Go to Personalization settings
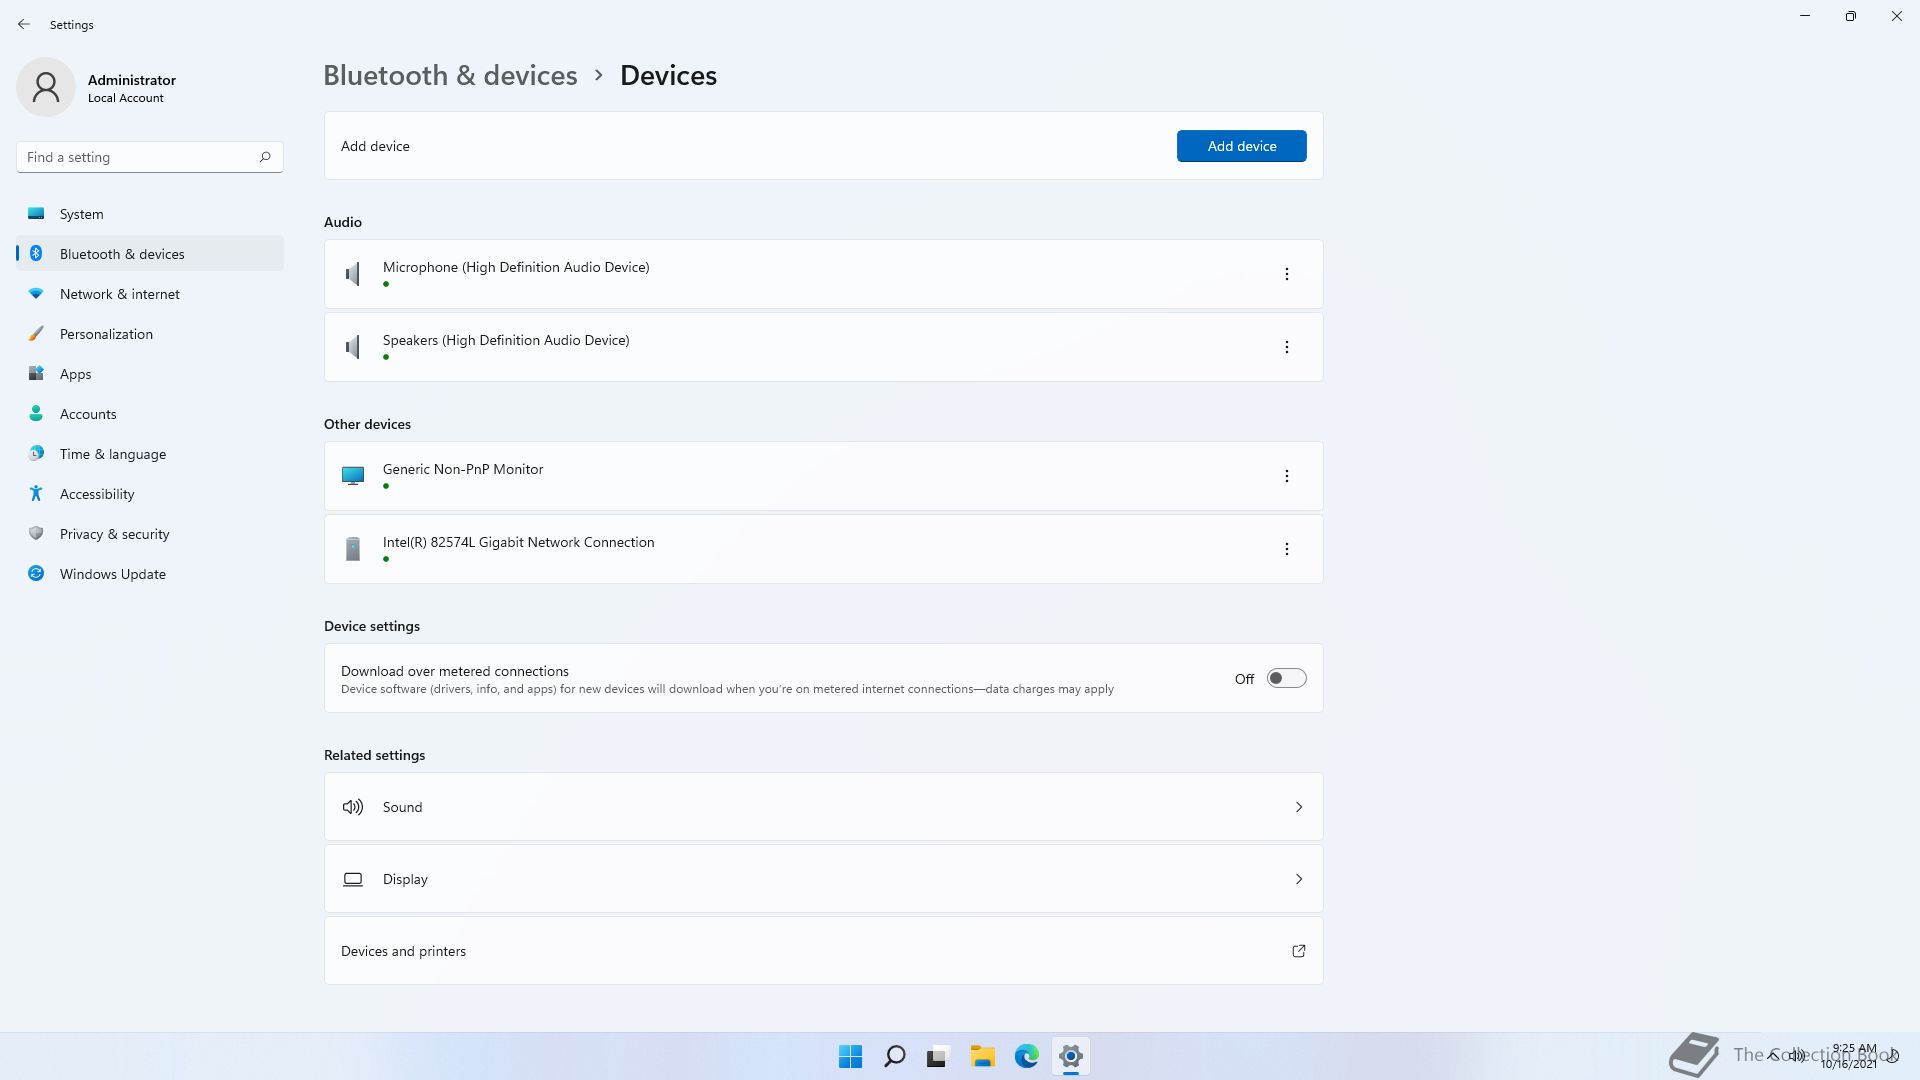1920x1080 pixels. 106,334
